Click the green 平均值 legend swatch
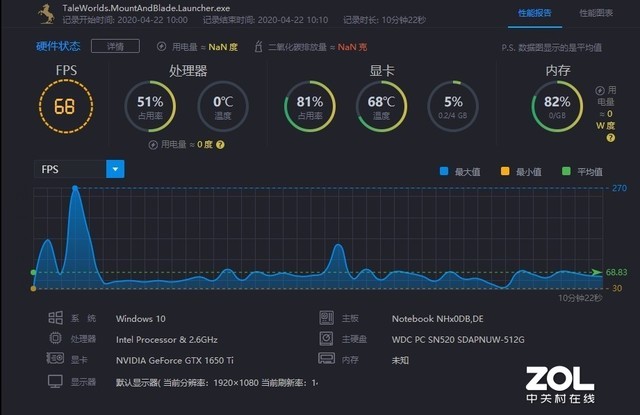Viewport: 640px width, 415px height. click(x=566, y=171)
